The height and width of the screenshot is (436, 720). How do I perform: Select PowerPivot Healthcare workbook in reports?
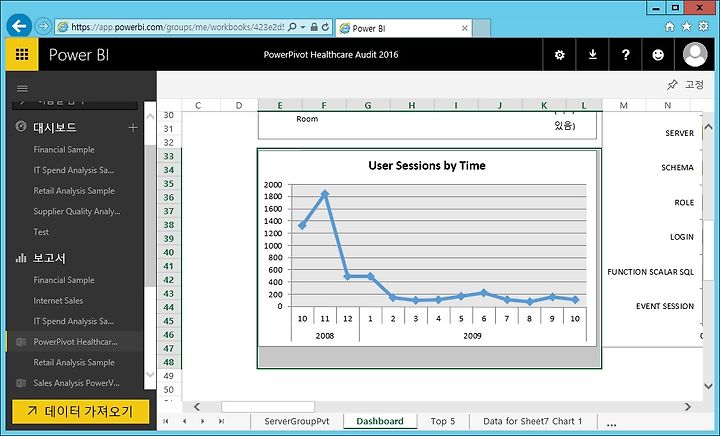pos(75,342)
